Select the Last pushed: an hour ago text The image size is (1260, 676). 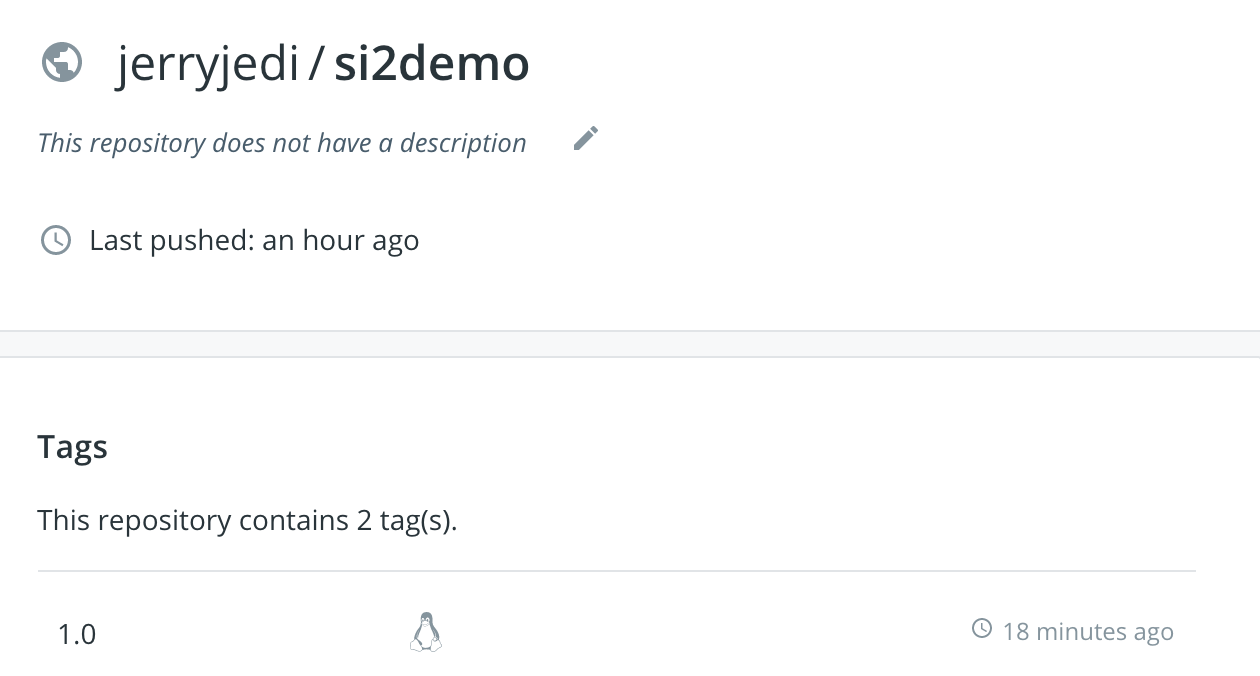pos(254,240)
